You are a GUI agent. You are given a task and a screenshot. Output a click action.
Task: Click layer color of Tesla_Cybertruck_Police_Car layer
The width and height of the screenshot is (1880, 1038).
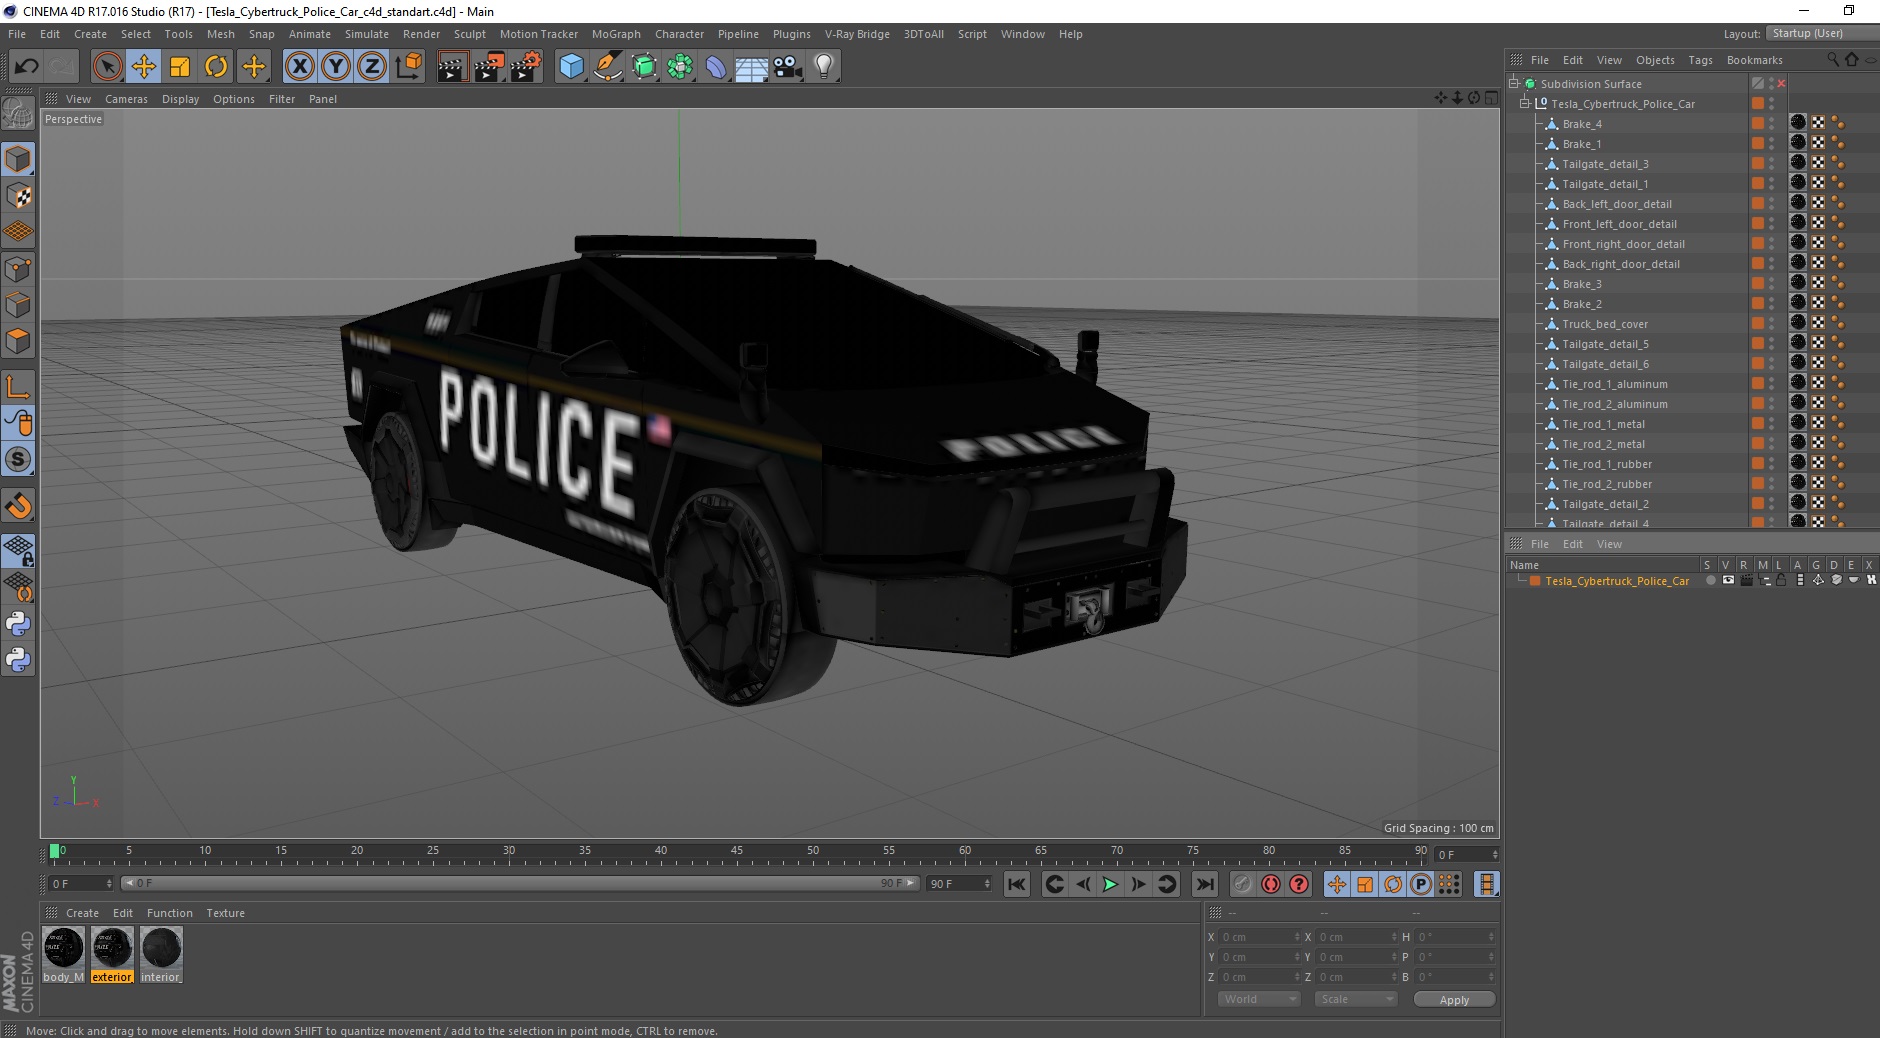pyautogui.click(x=1535, y=581)
